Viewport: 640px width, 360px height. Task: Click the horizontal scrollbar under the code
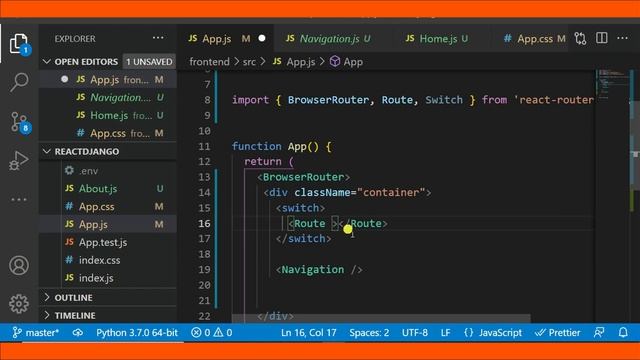[381, 318]
